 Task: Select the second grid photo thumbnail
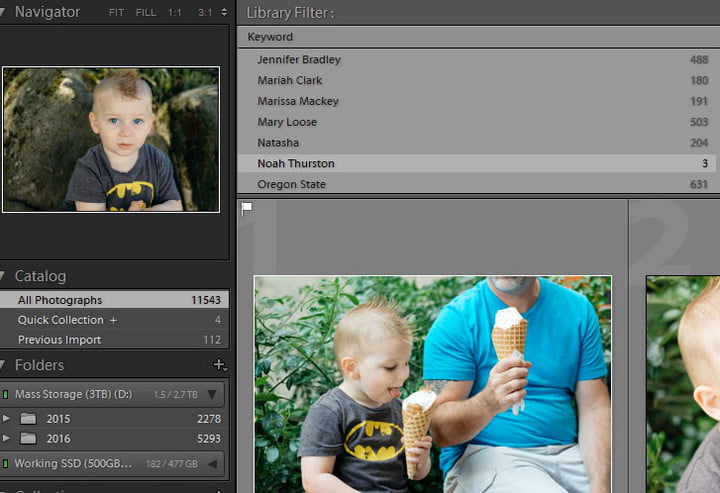(683, 384)
